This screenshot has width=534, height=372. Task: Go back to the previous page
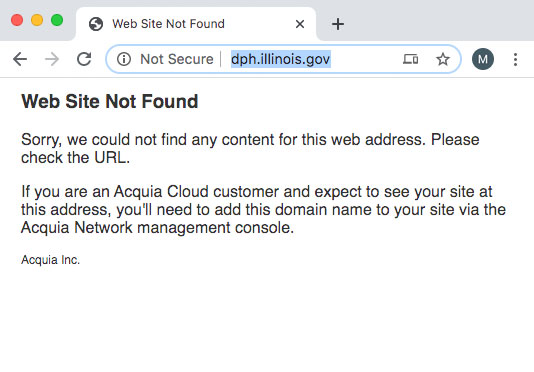tap(20, 59)
